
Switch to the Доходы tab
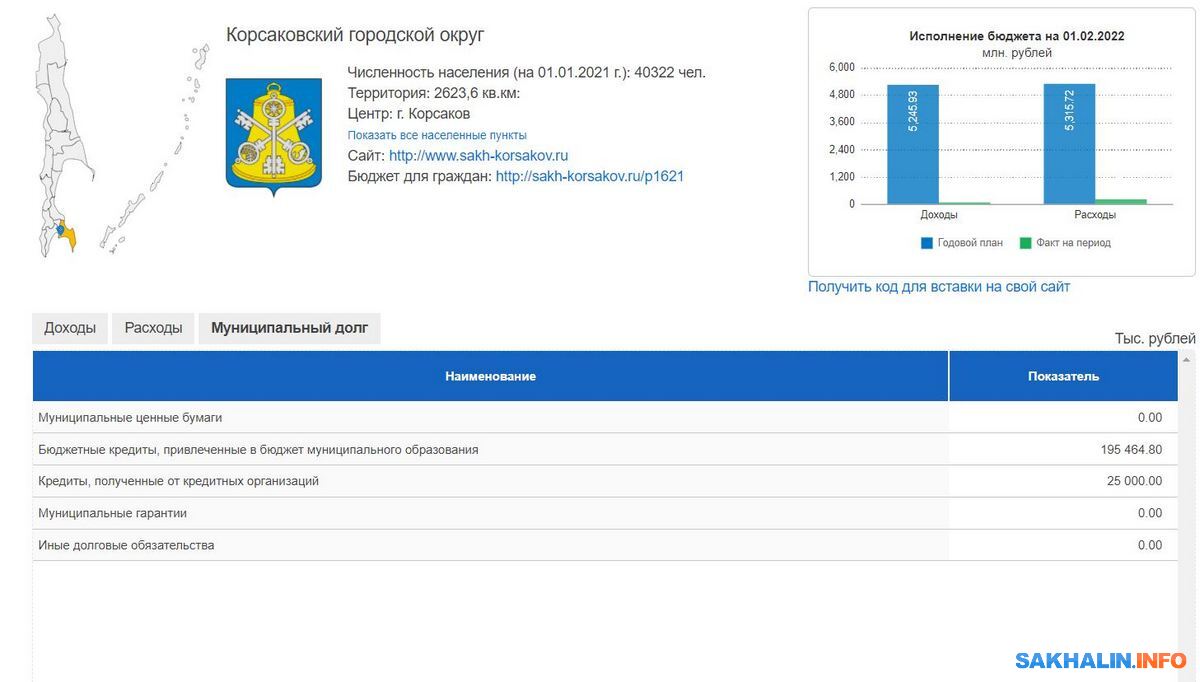[x=70, y=328]
